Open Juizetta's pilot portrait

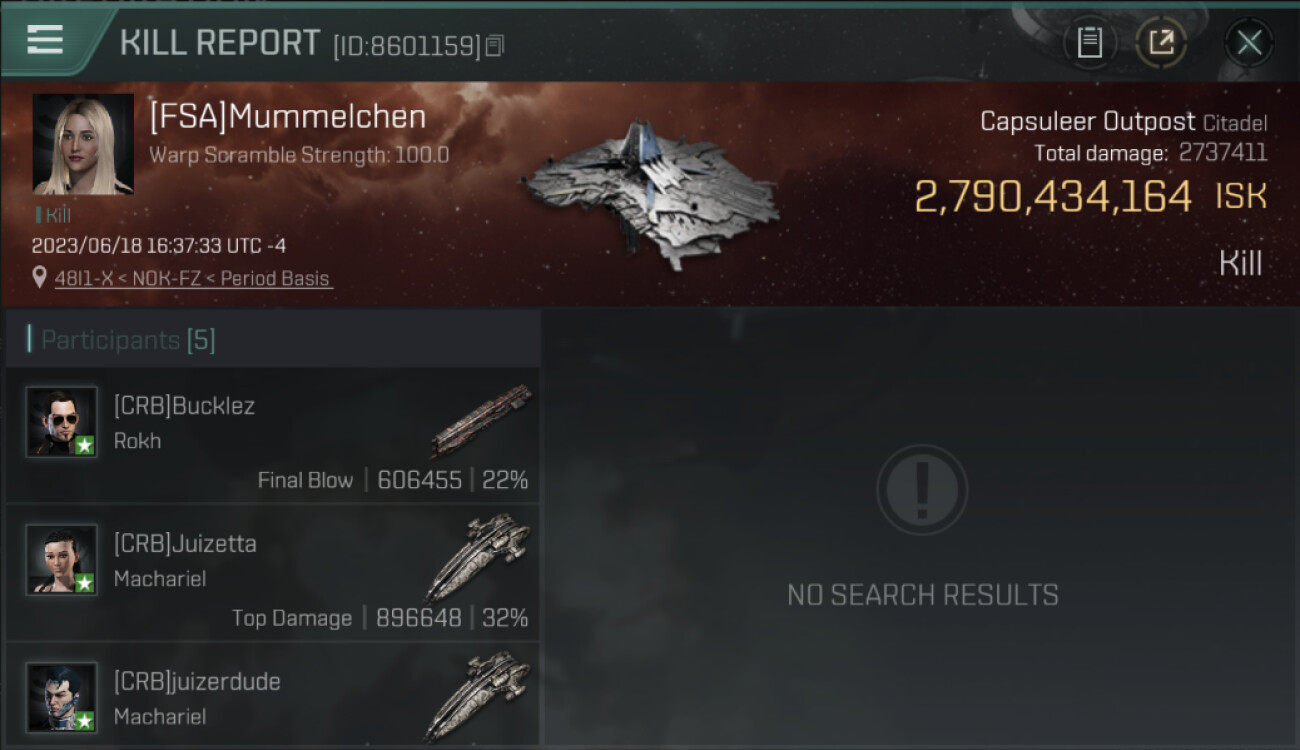(x=62, y=560)
